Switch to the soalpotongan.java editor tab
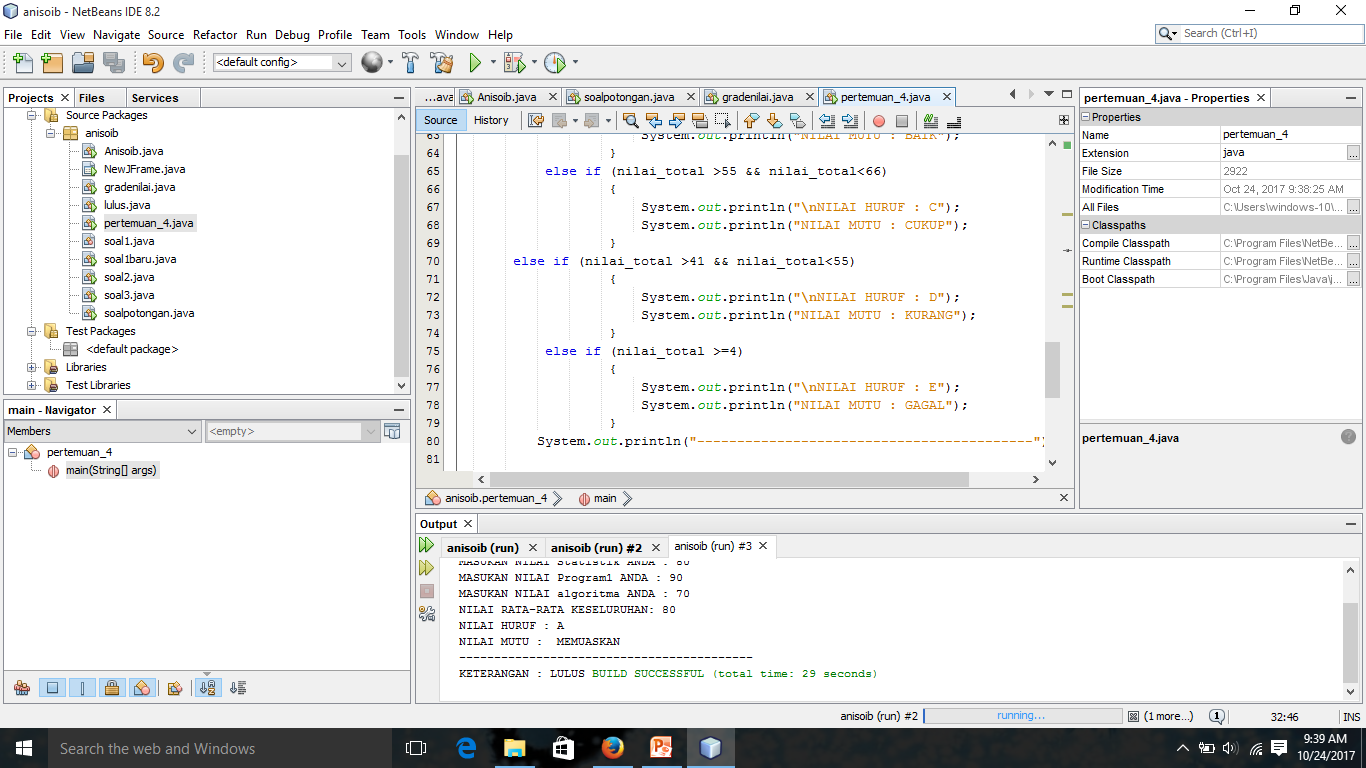This screenshot has height=768, width=1366. click(629, 97)
